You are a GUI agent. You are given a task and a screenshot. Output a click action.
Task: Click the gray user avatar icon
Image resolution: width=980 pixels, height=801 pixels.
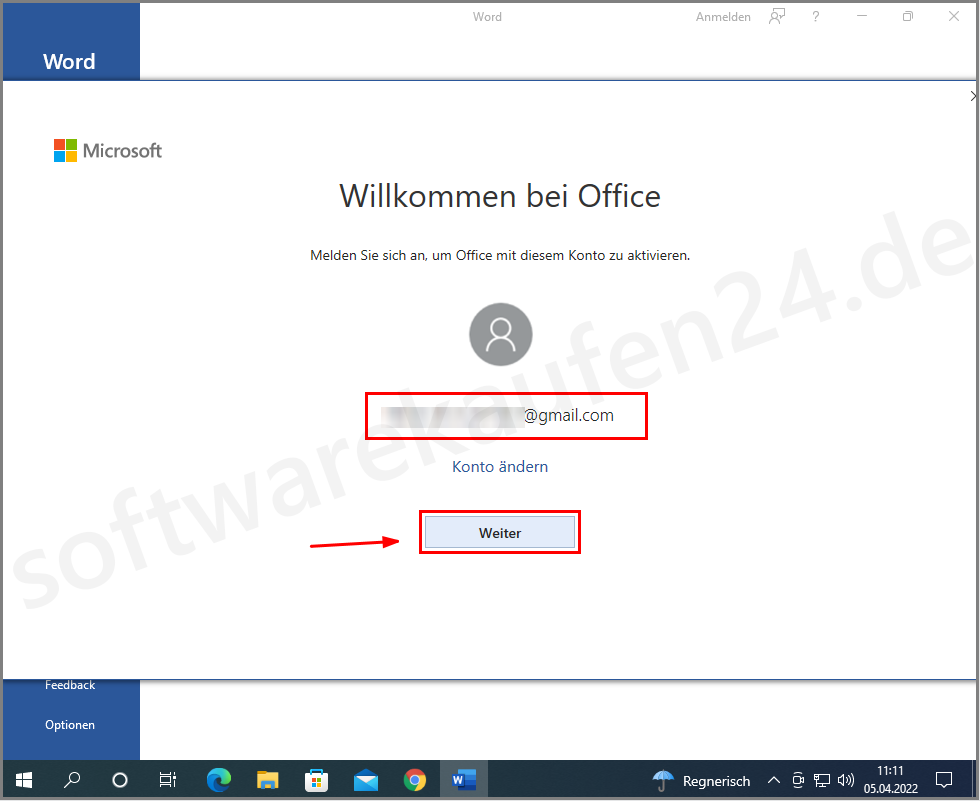[x=501, y=334]
